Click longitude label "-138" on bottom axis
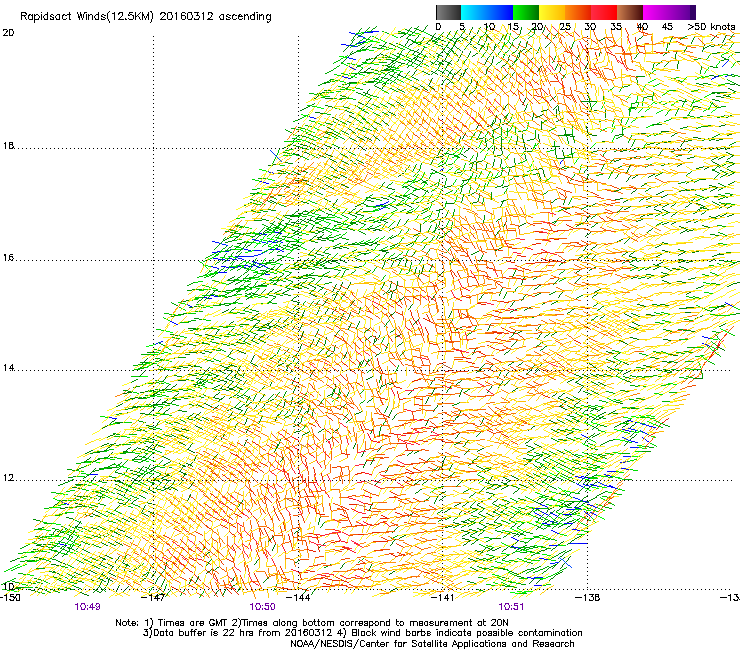 (x=588, y=598)
